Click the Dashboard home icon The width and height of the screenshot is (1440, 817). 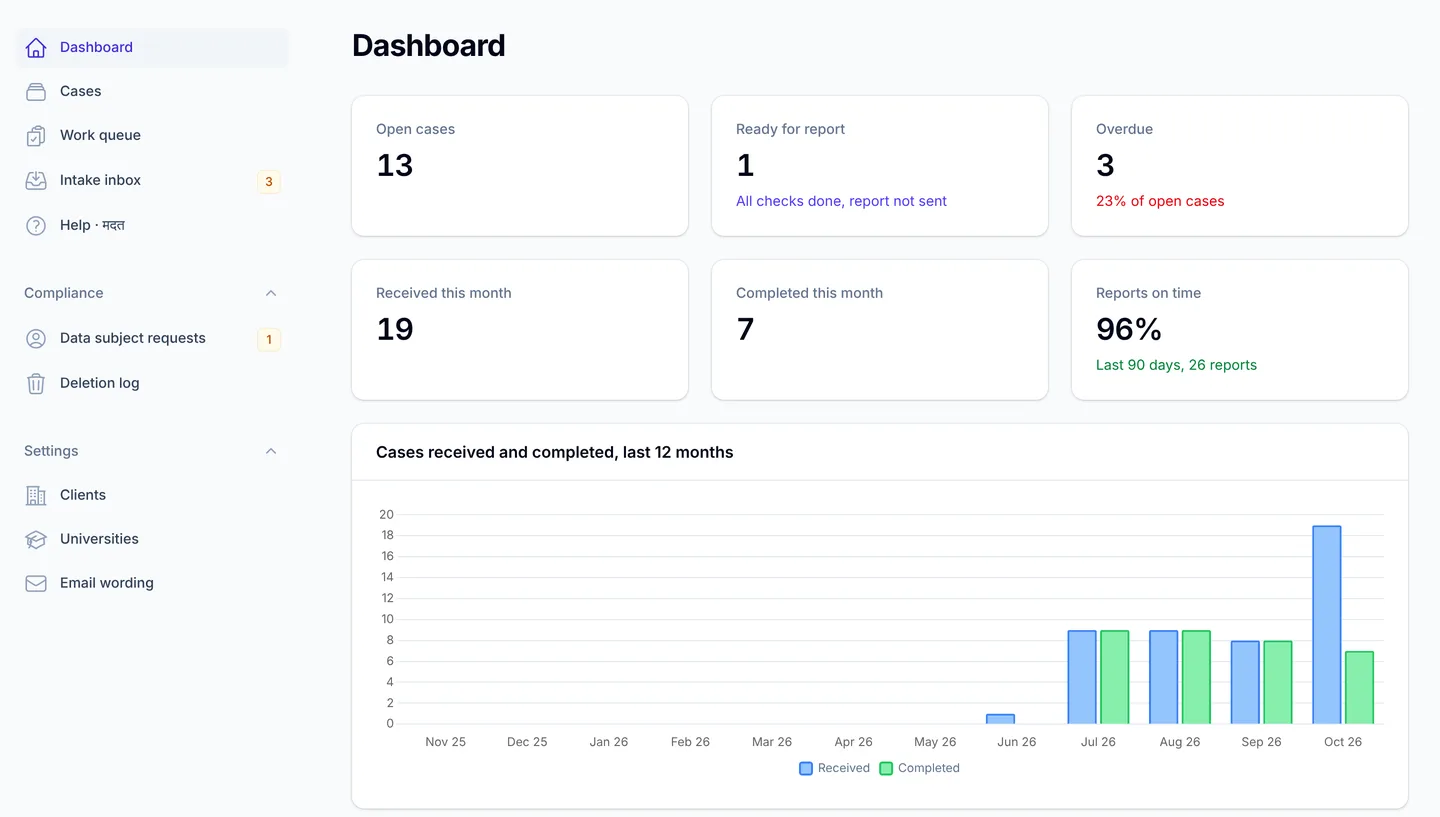click(x=36, y=47)
